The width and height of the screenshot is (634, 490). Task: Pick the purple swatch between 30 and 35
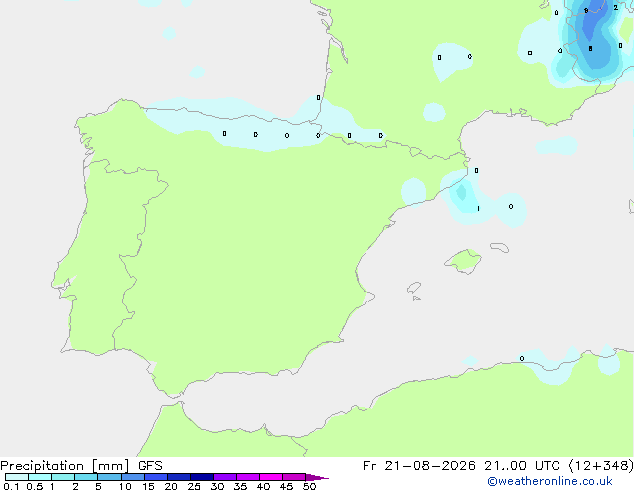(225, 477)
